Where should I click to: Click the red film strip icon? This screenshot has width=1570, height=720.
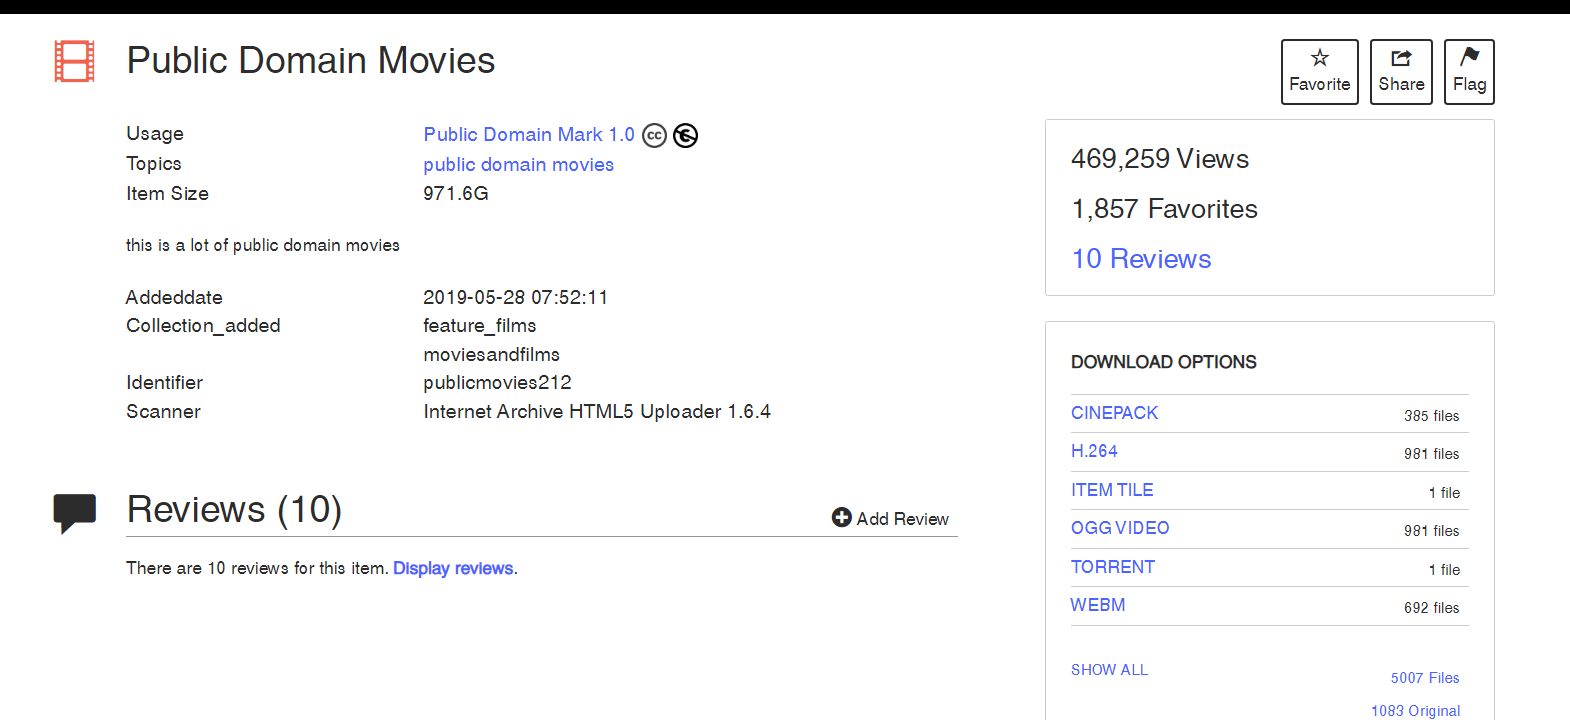(x=74, y=61)
